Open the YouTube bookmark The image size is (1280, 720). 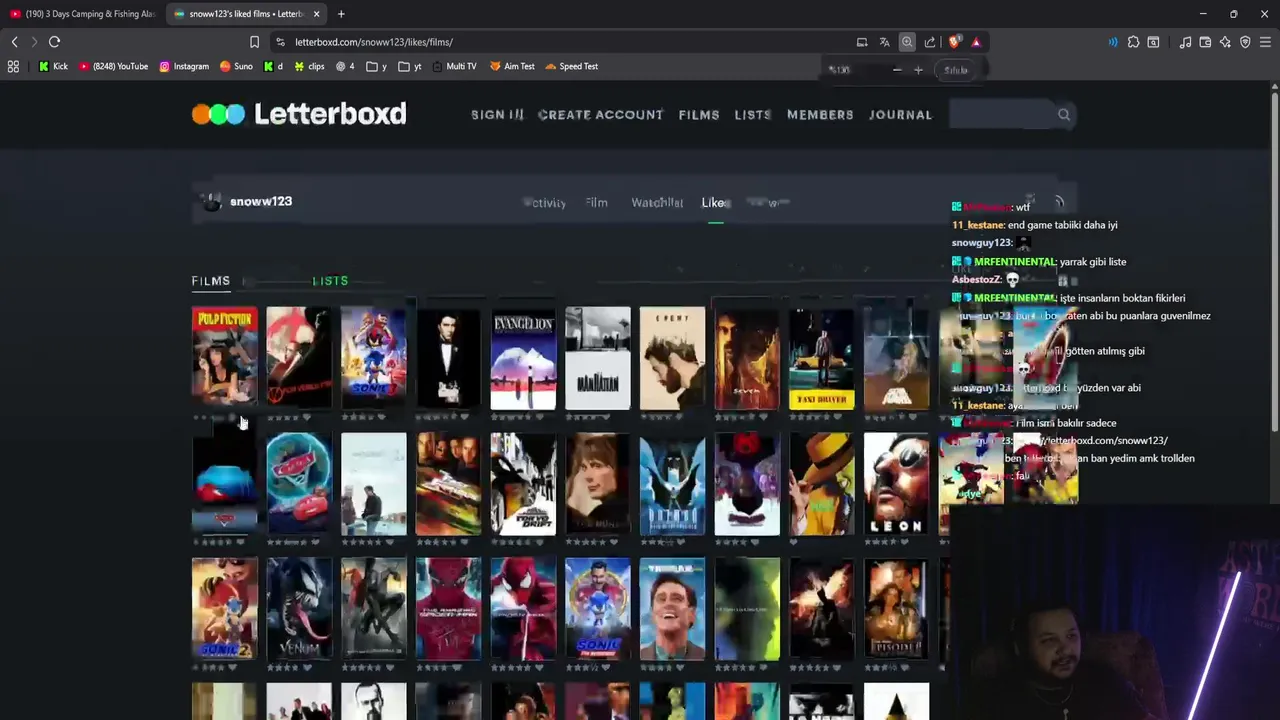(x=113, y=66)
